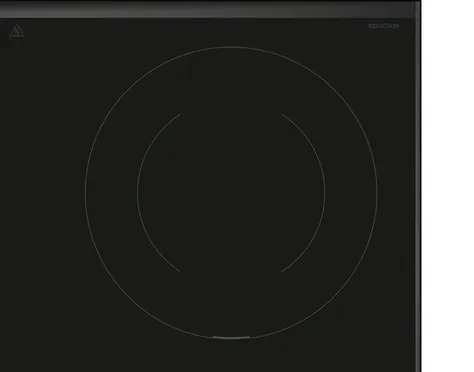Click black glass left of outer ring

[x=42, y=193]
